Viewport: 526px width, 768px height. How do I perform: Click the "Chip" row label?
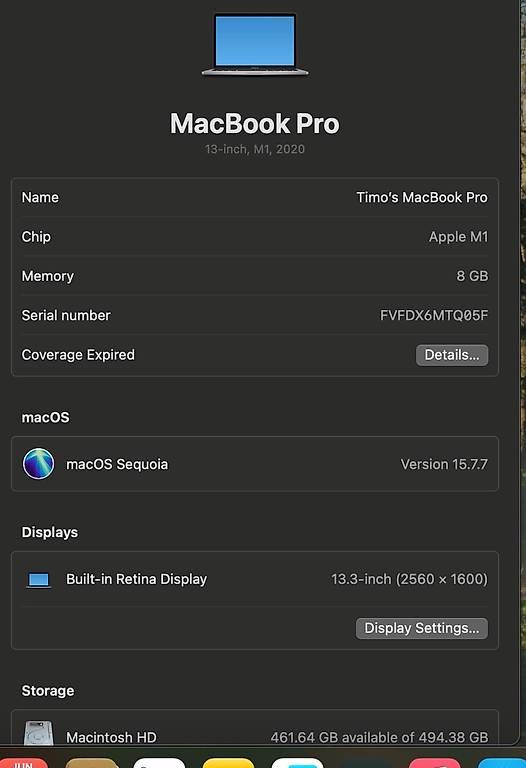tap(36, 237)
